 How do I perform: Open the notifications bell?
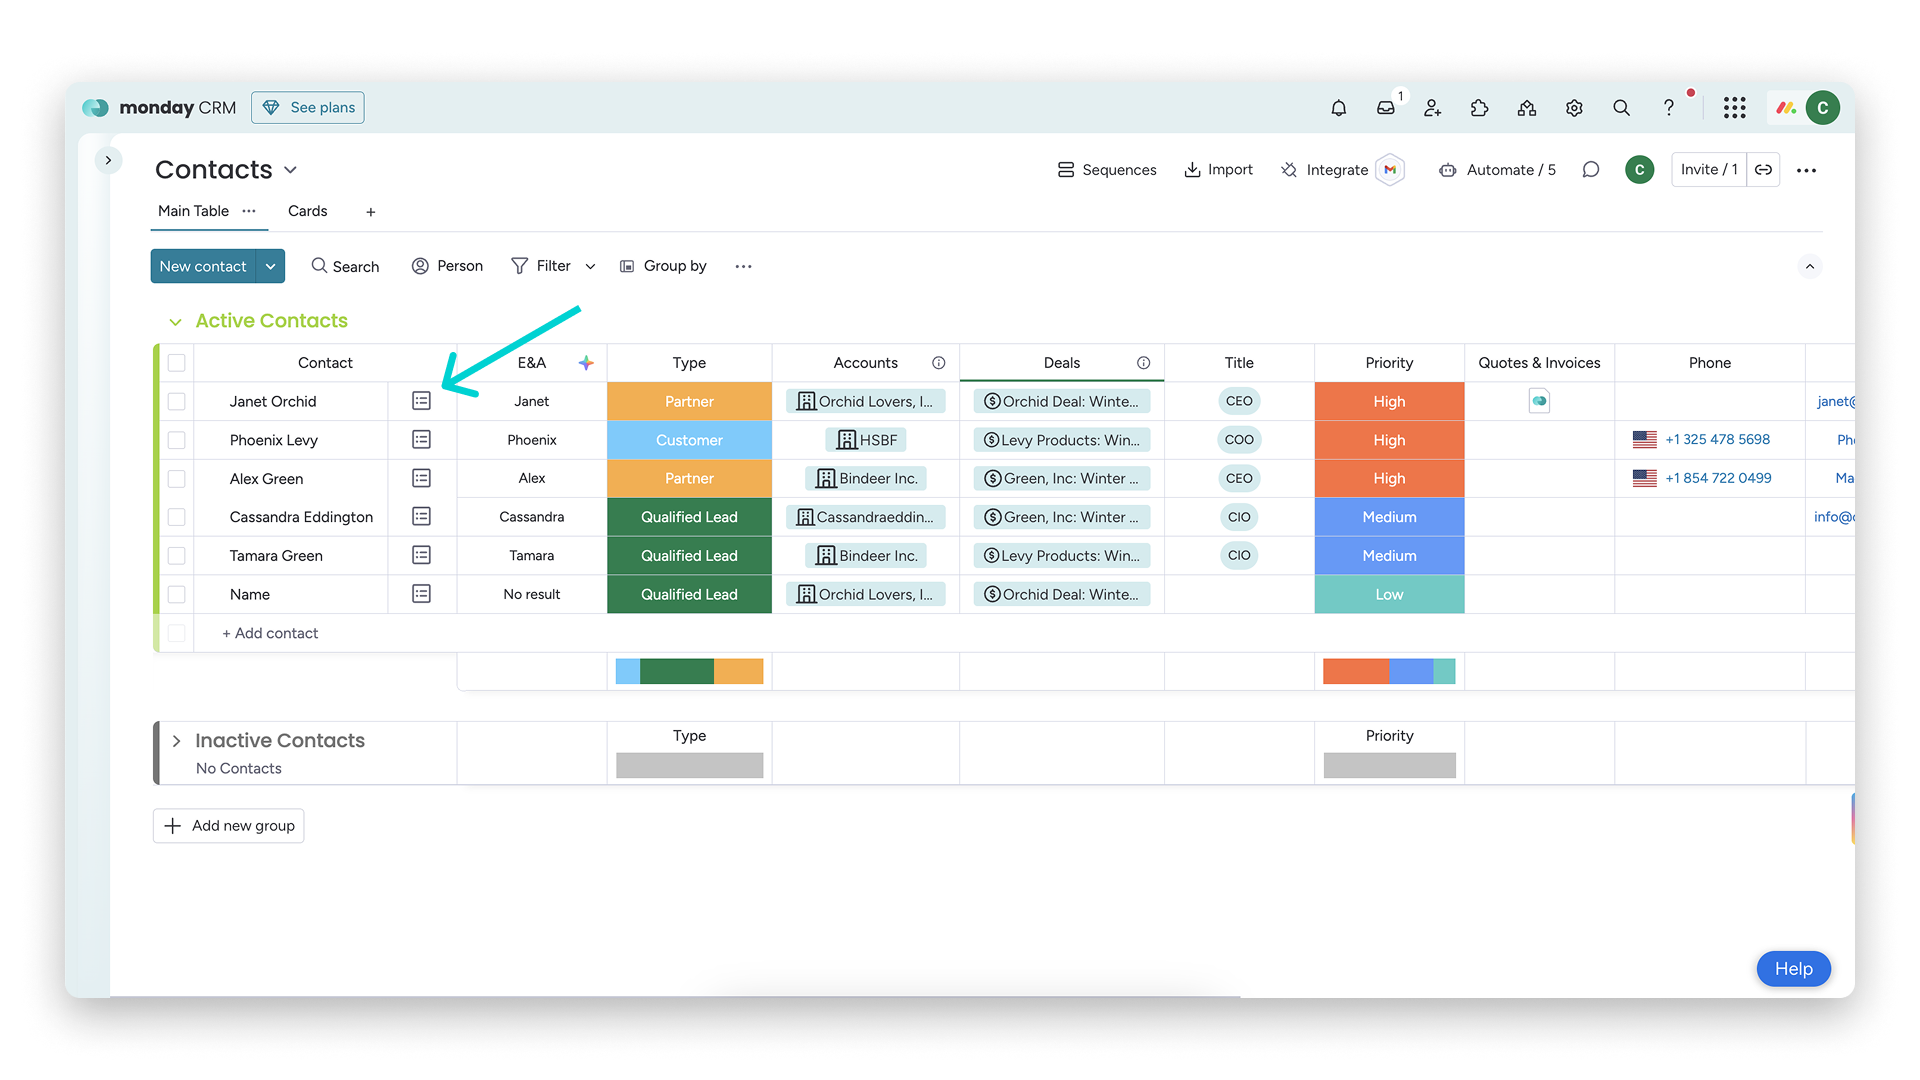click(x=1338, y=108)
